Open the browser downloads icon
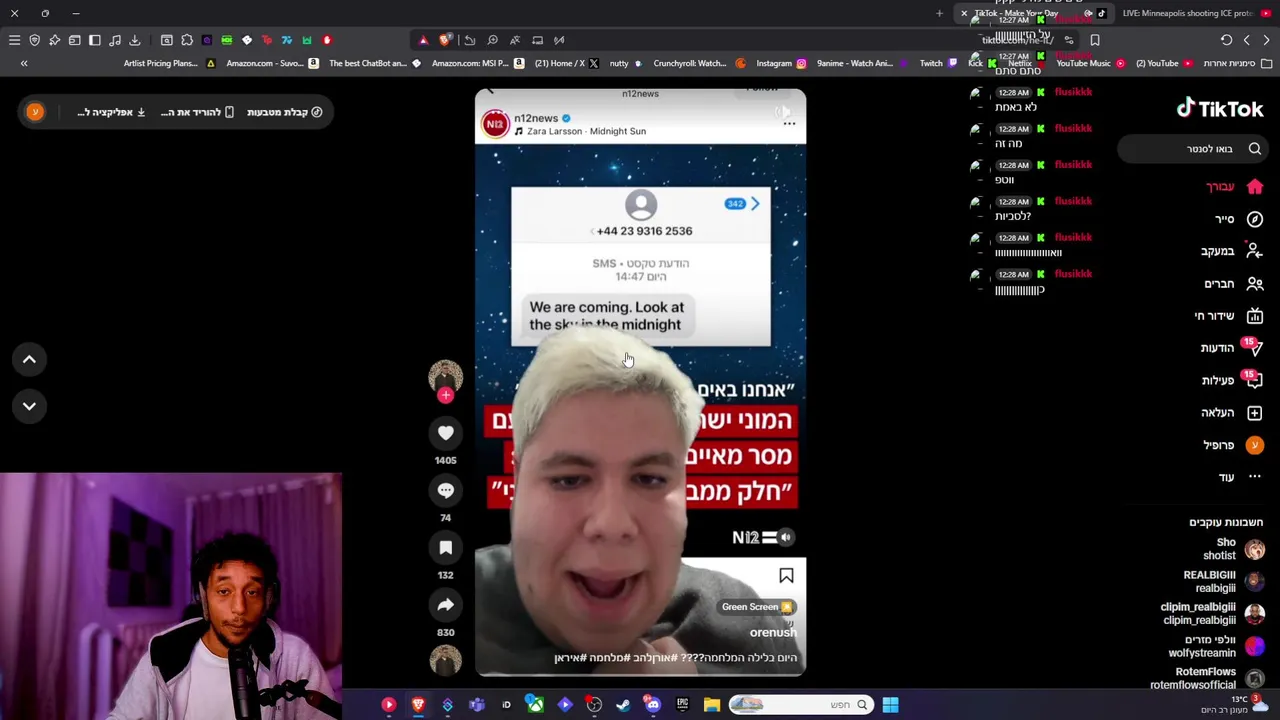This screenshot has width=1280, height=720. pyautogui.click(x=135, y=40)
